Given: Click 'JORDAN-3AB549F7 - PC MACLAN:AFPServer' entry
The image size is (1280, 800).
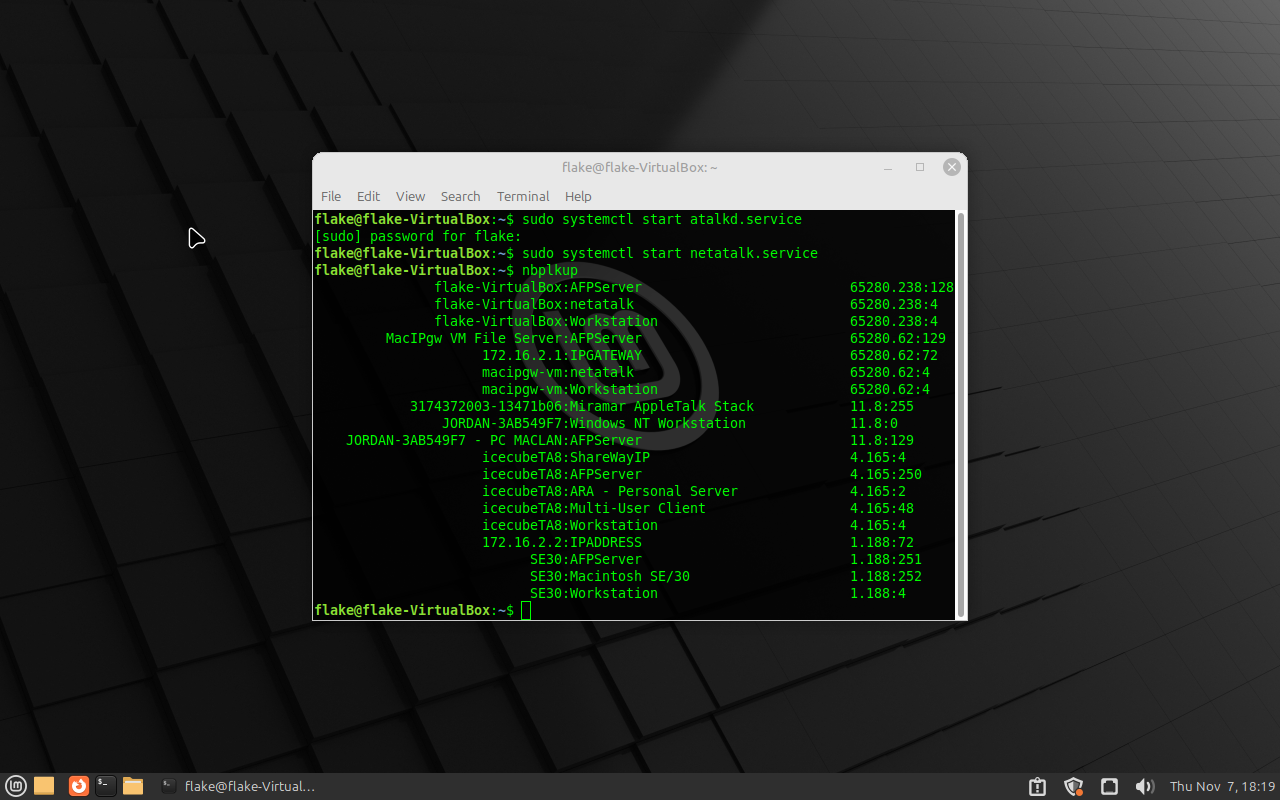Looking at the screenshot, I should click(494, 440).
